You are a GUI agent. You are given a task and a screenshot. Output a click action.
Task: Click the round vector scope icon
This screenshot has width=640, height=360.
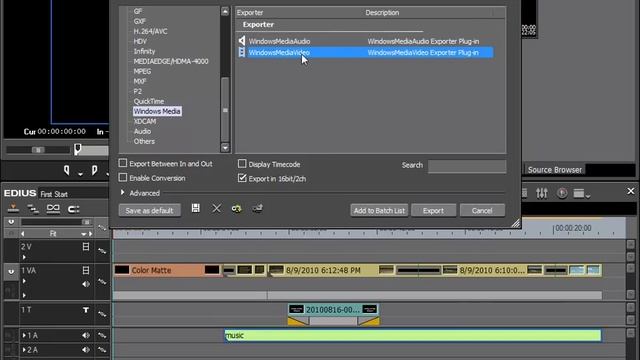click(562, 193)
